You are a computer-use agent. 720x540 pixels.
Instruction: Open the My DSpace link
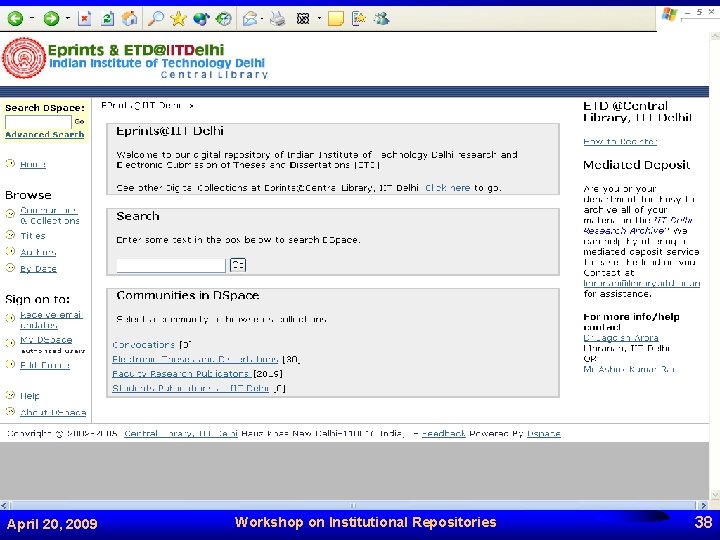(x=46, y=340)
